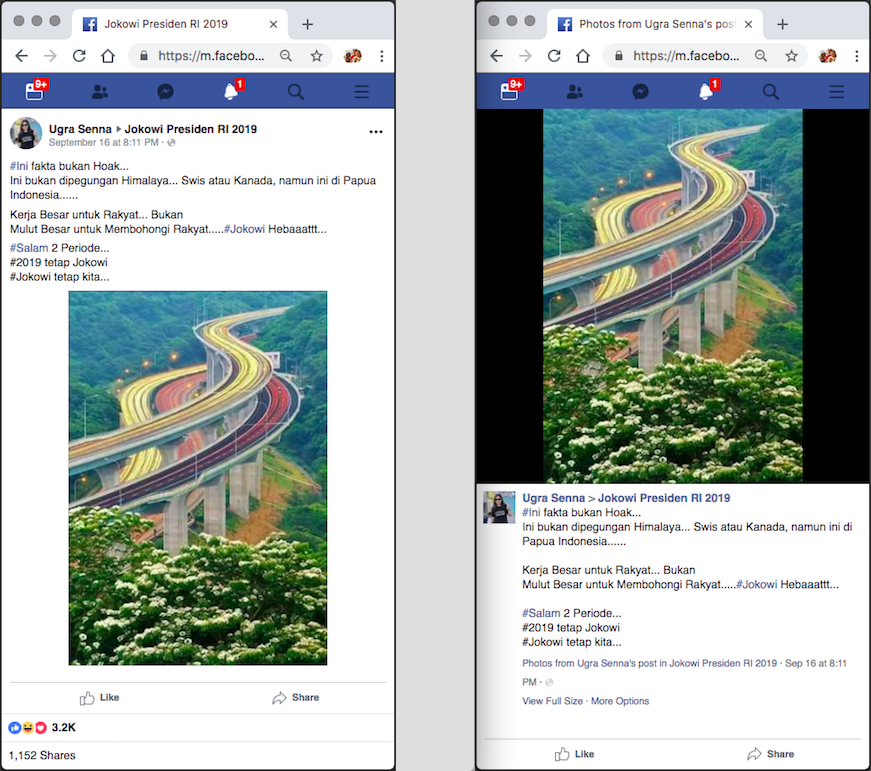Open three-dot post options menu

(x=376, y=131)
